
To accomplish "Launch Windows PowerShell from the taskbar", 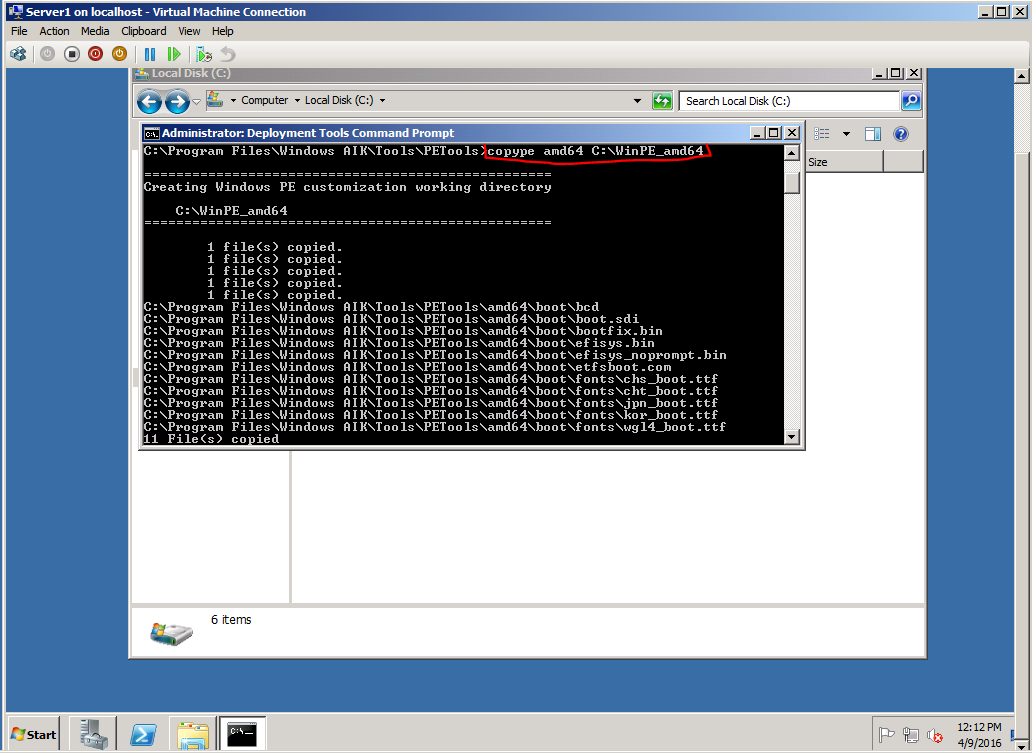I will pyautogui.click(x=143, y=734).
